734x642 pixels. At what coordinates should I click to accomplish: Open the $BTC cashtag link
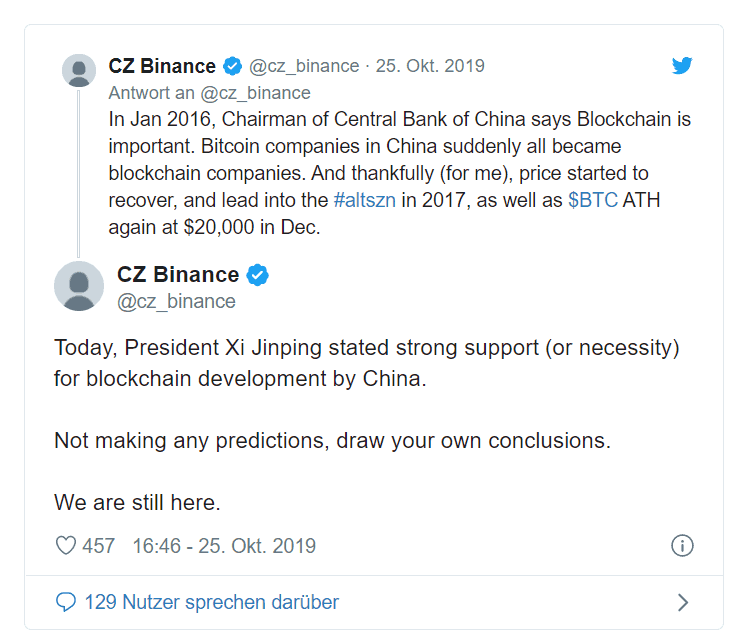point(593,200)
